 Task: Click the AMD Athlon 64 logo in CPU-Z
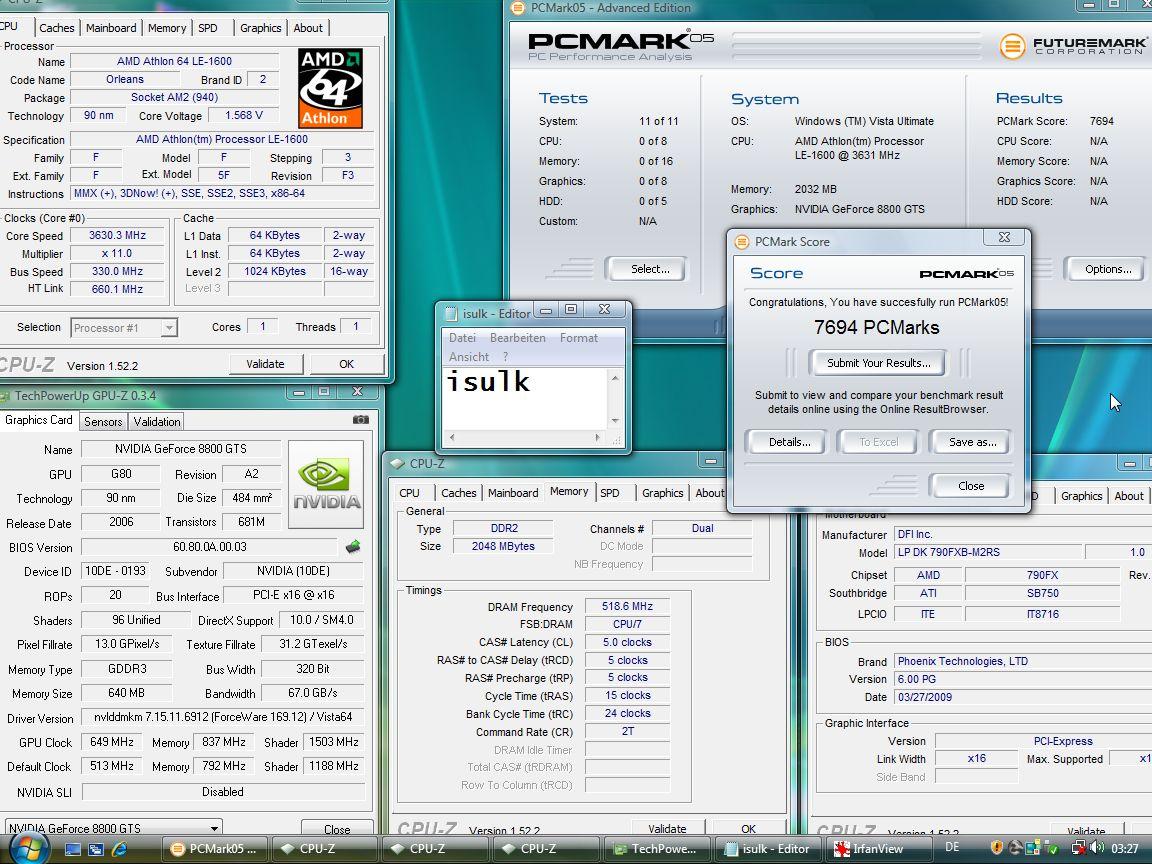(330, 89)
